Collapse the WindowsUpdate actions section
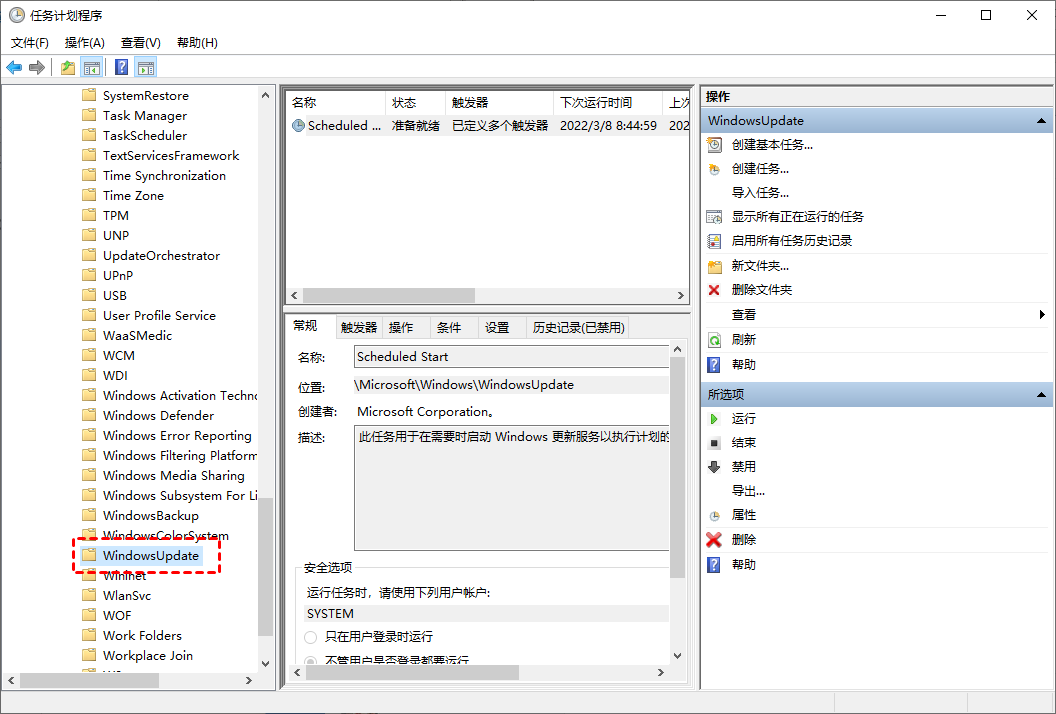The width and height of the screenshot is (1056, 714). point(1041,121)
